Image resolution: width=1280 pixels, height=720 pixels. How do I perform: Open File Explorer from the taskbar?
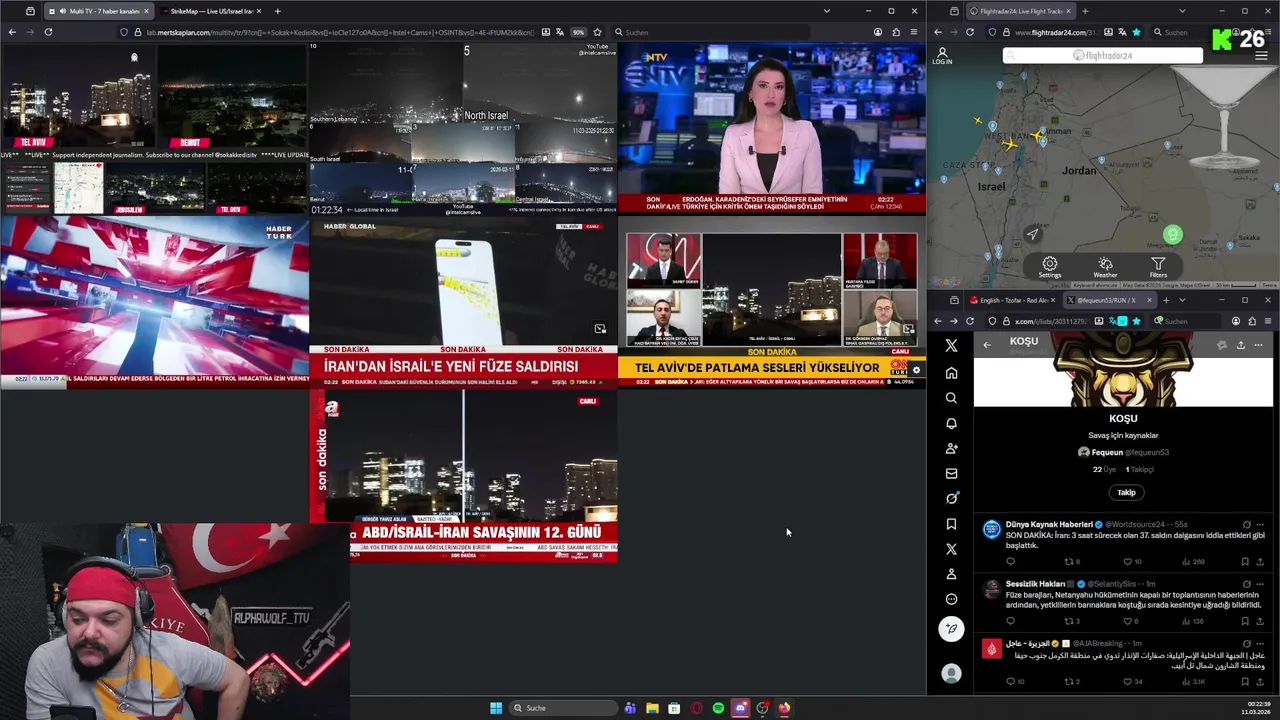click(x=652, y=708)
